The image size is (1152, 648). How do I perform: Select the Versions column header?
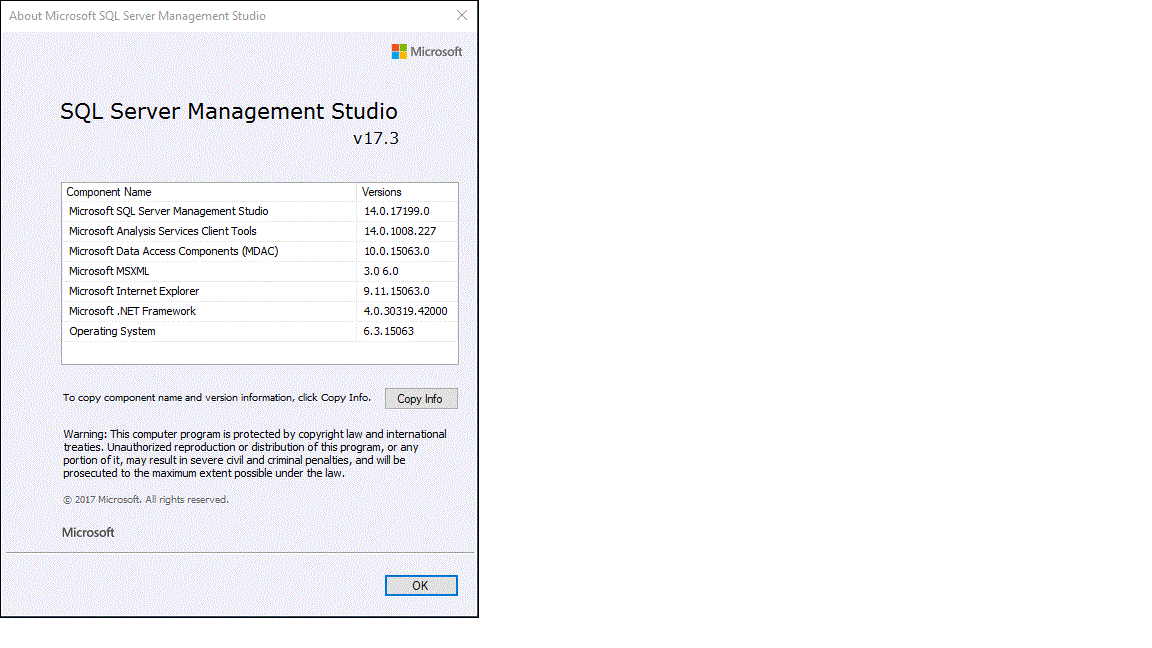(407, 192)
